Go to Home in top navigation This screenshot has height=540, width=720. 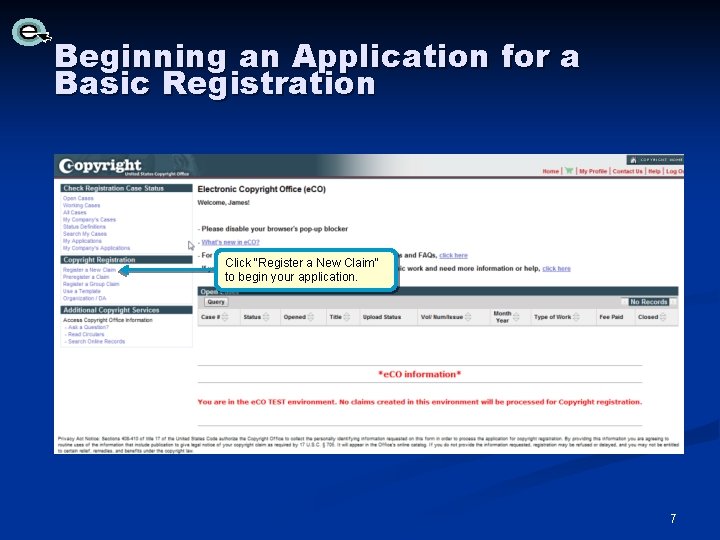(551, 171)
